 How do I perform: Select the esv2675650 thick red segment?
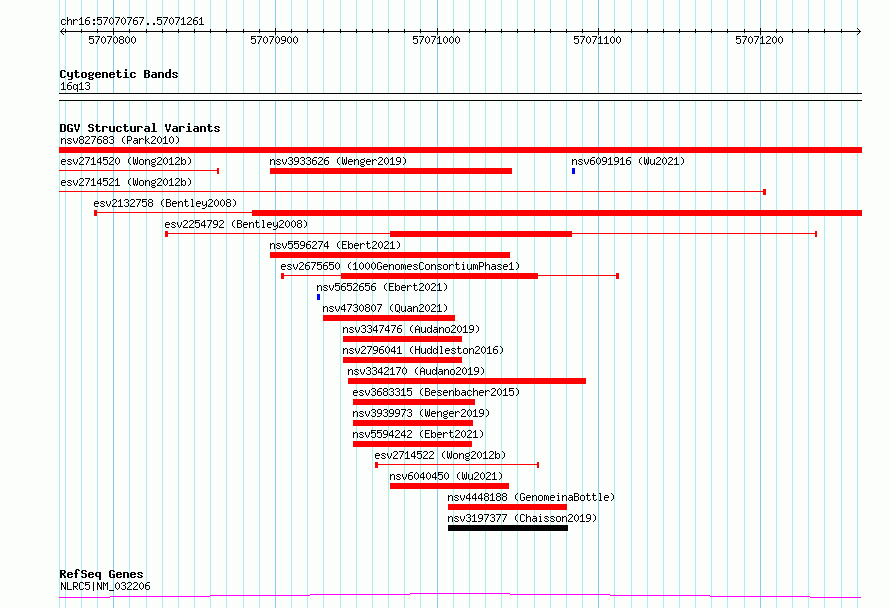coord(439,276)
